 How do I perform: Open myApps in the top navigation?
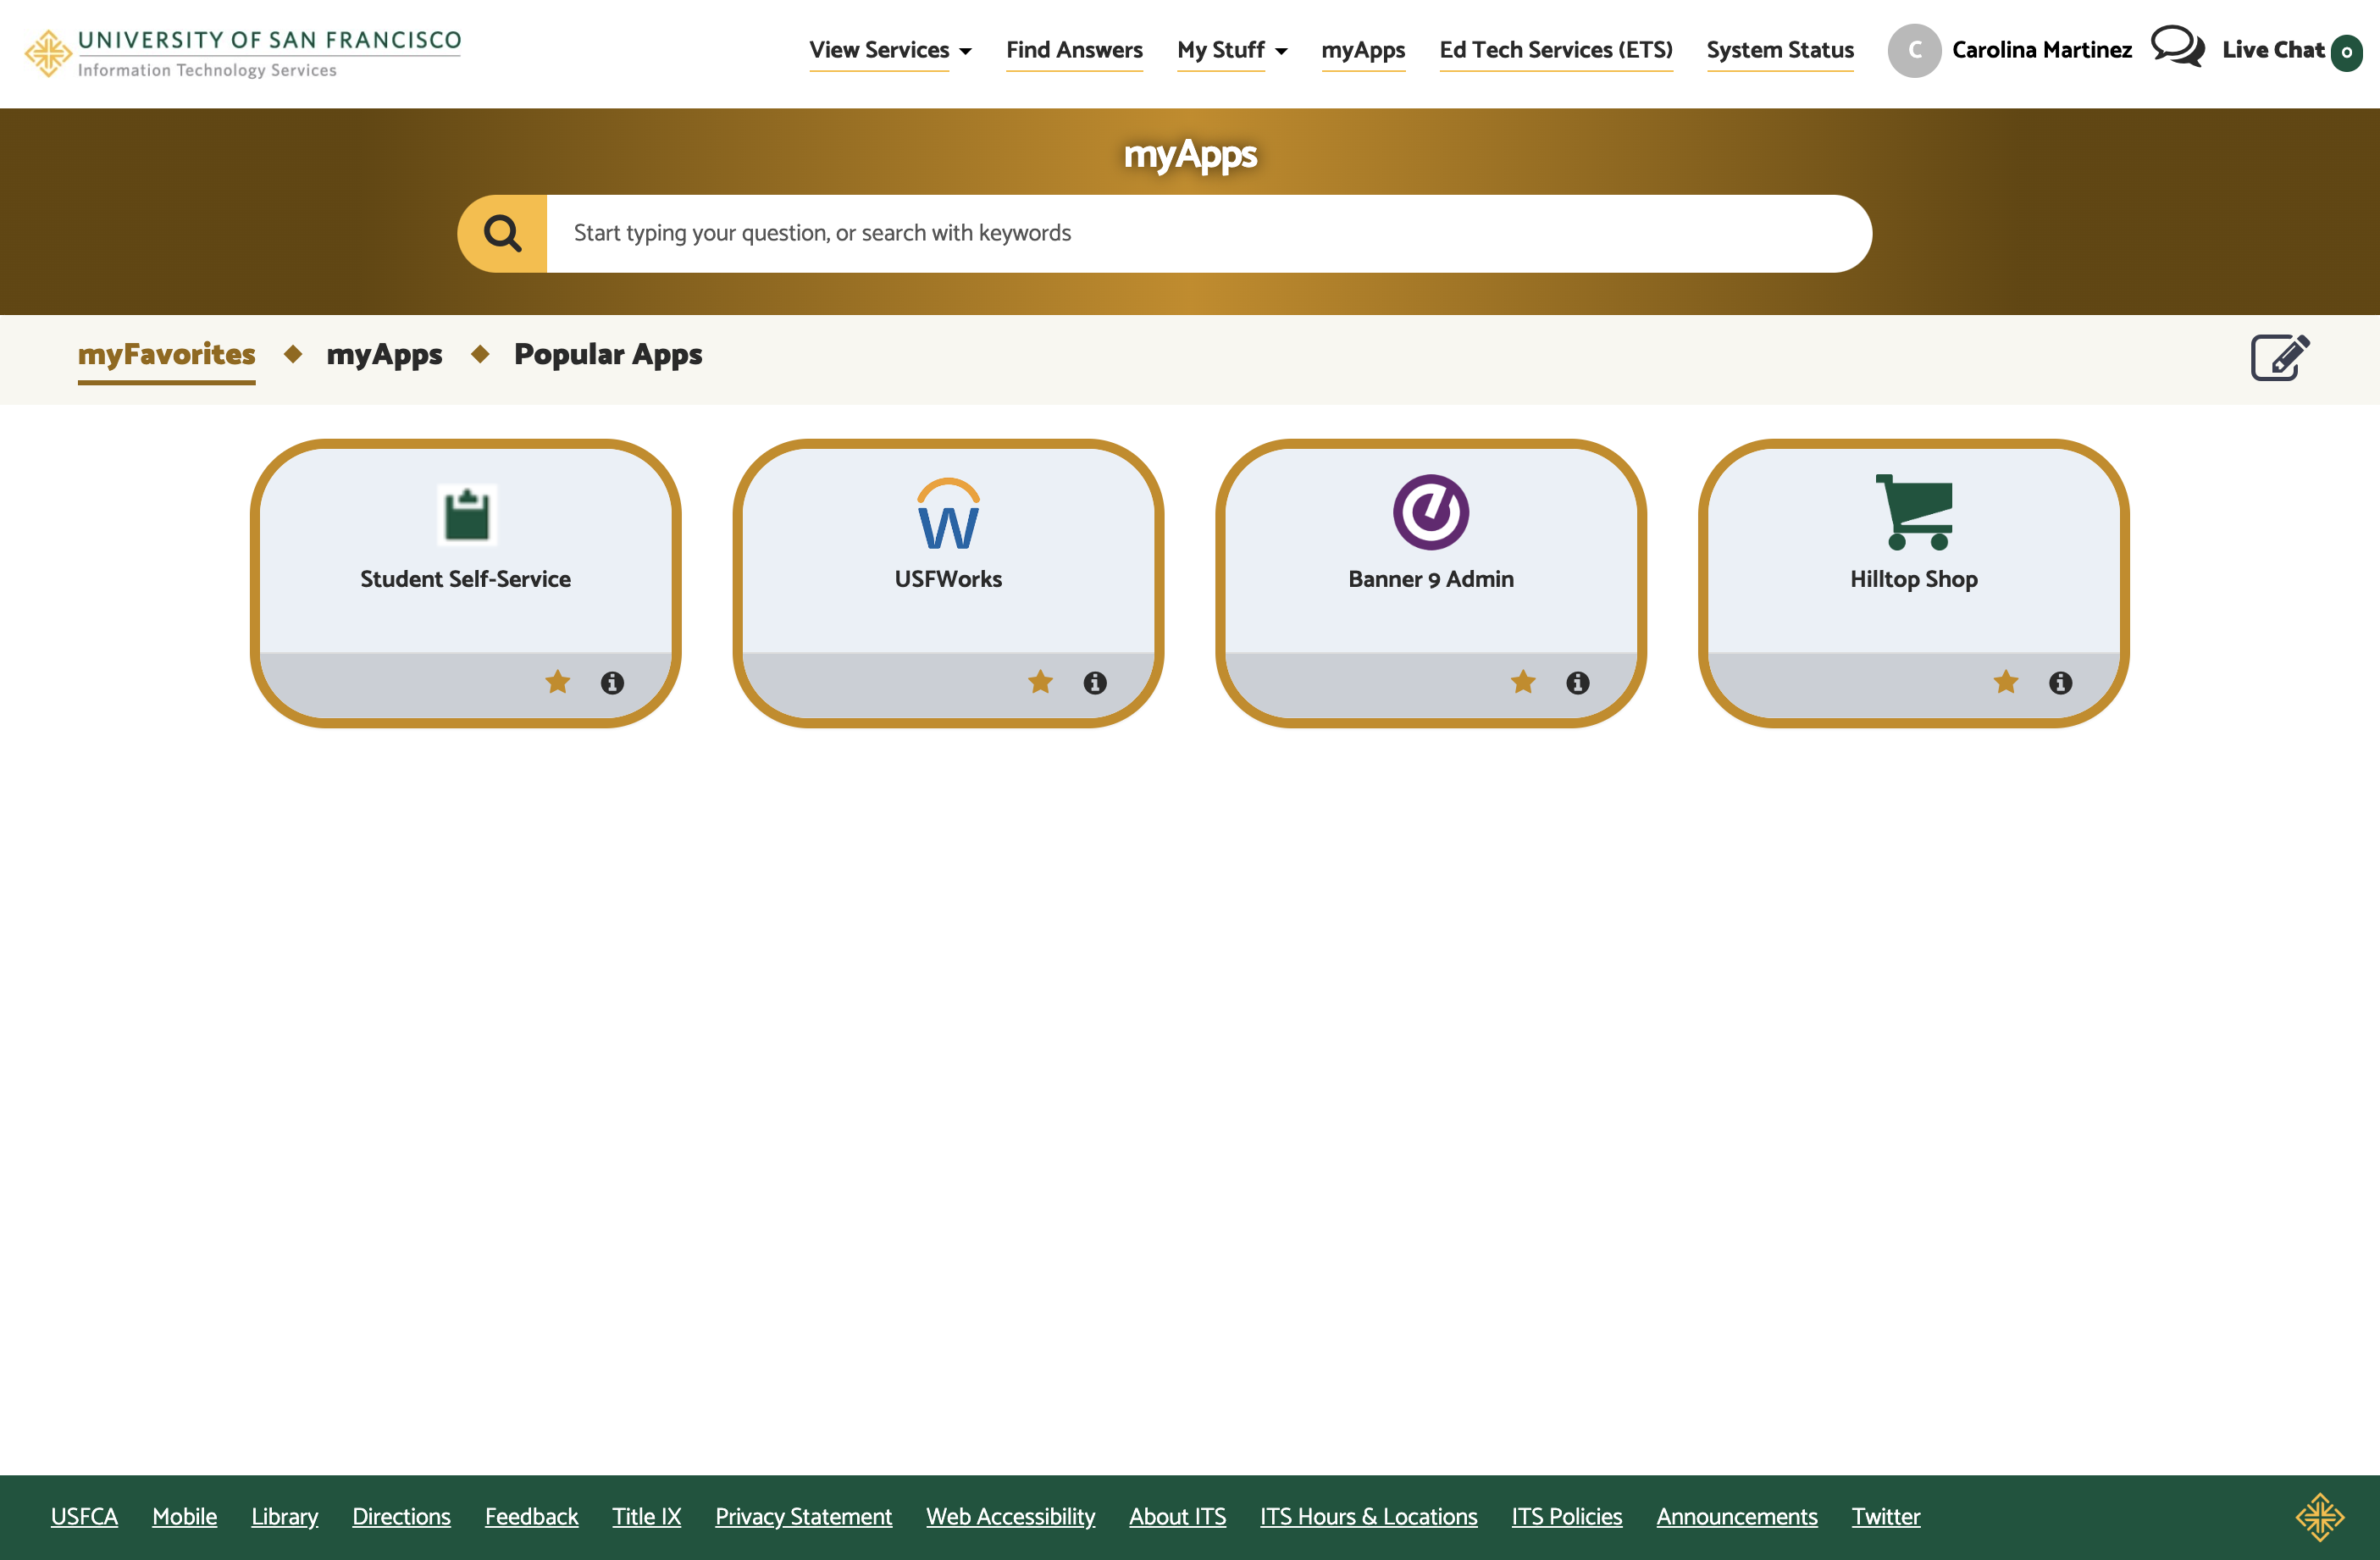click(1363, 50)
